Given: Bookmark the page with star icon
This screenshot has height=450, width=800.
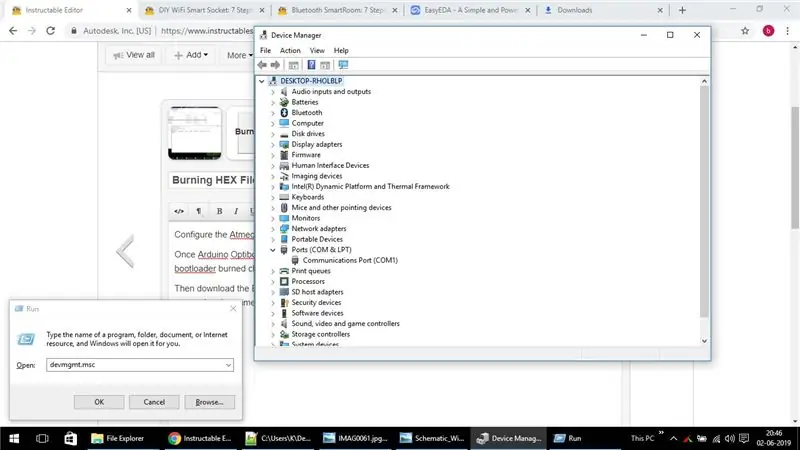Looking at the screenshot, I should (745, 31).
